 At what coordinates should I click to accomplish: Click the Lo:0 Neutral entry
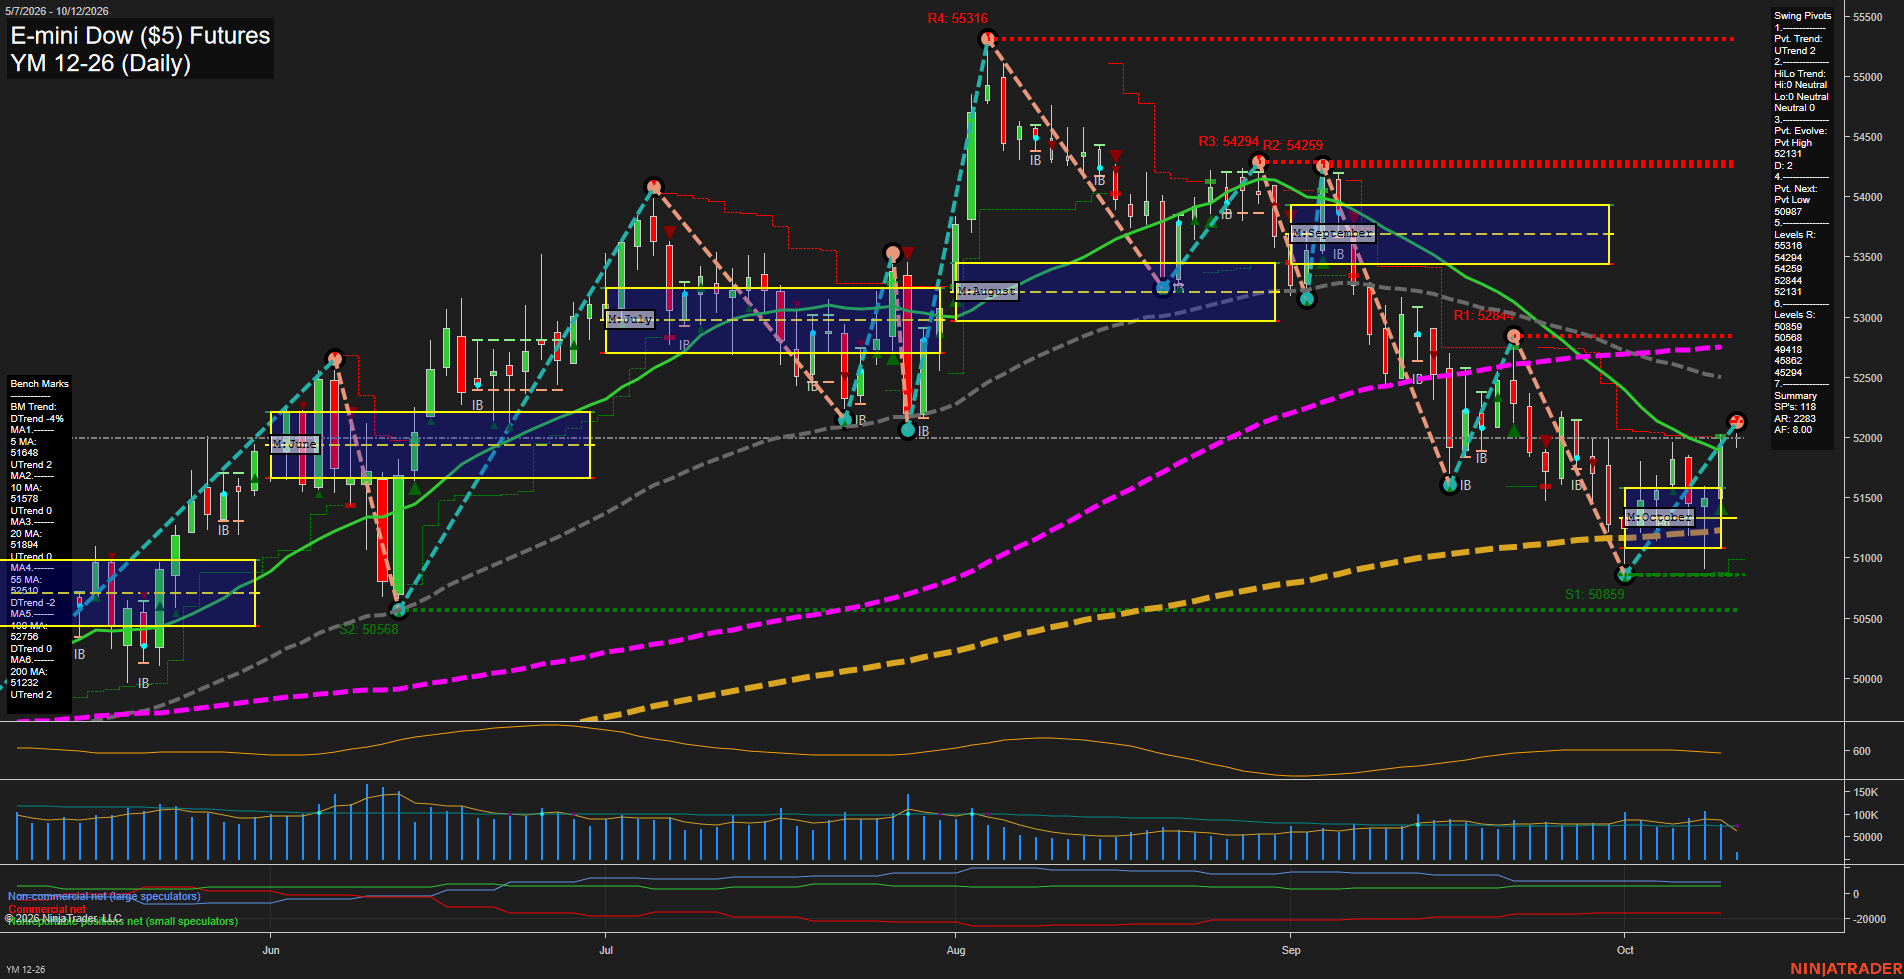coord(1801,97)
